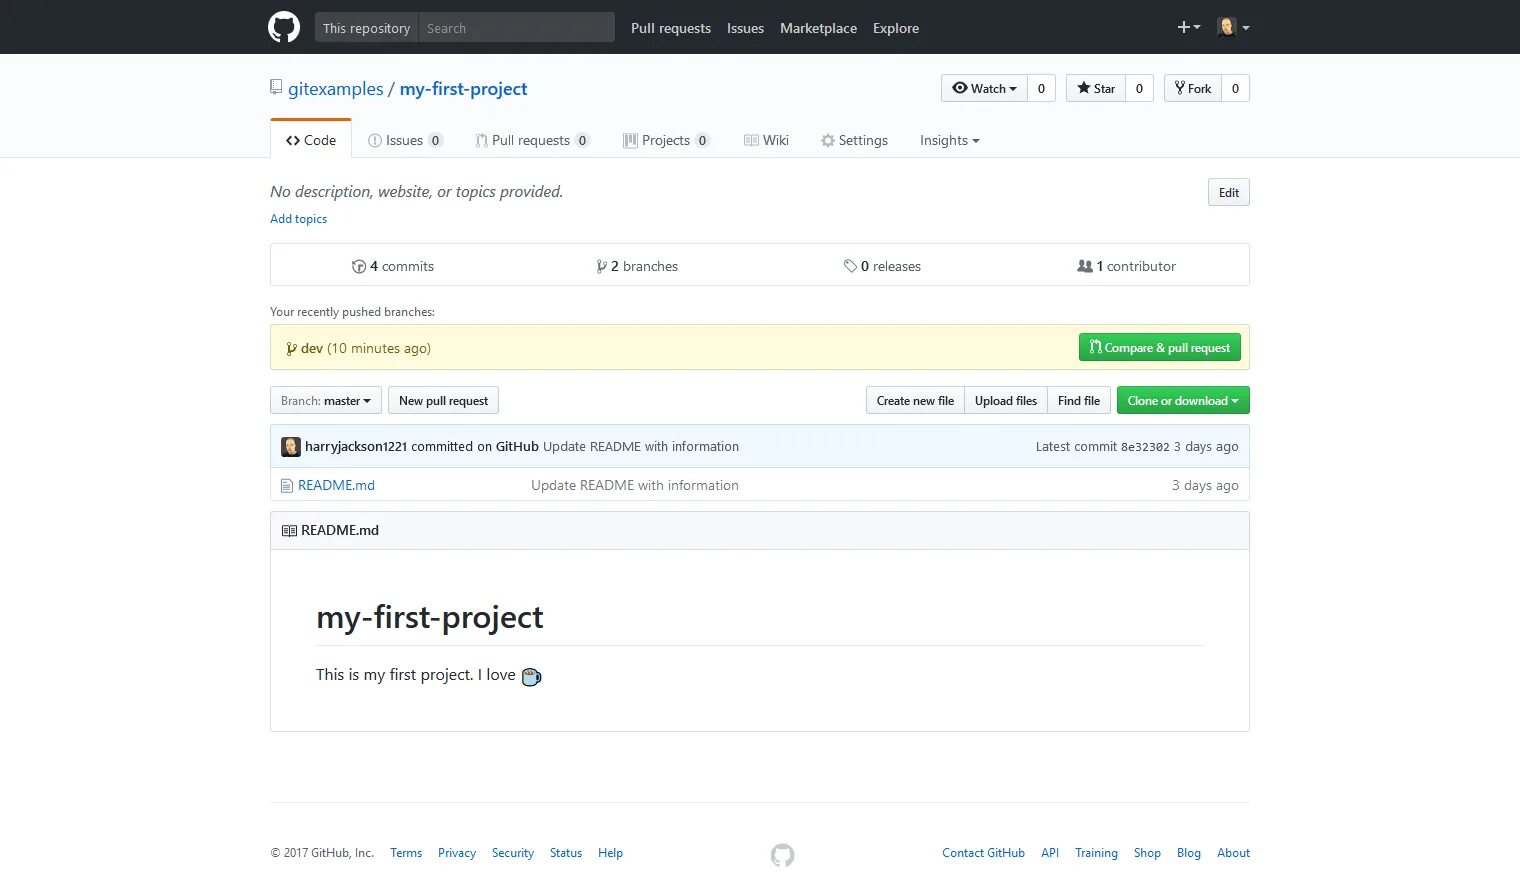Click the Fork button
The height and width of the screenshot is (890, 1520).
pyautogui.click(x=1193, y=88)
